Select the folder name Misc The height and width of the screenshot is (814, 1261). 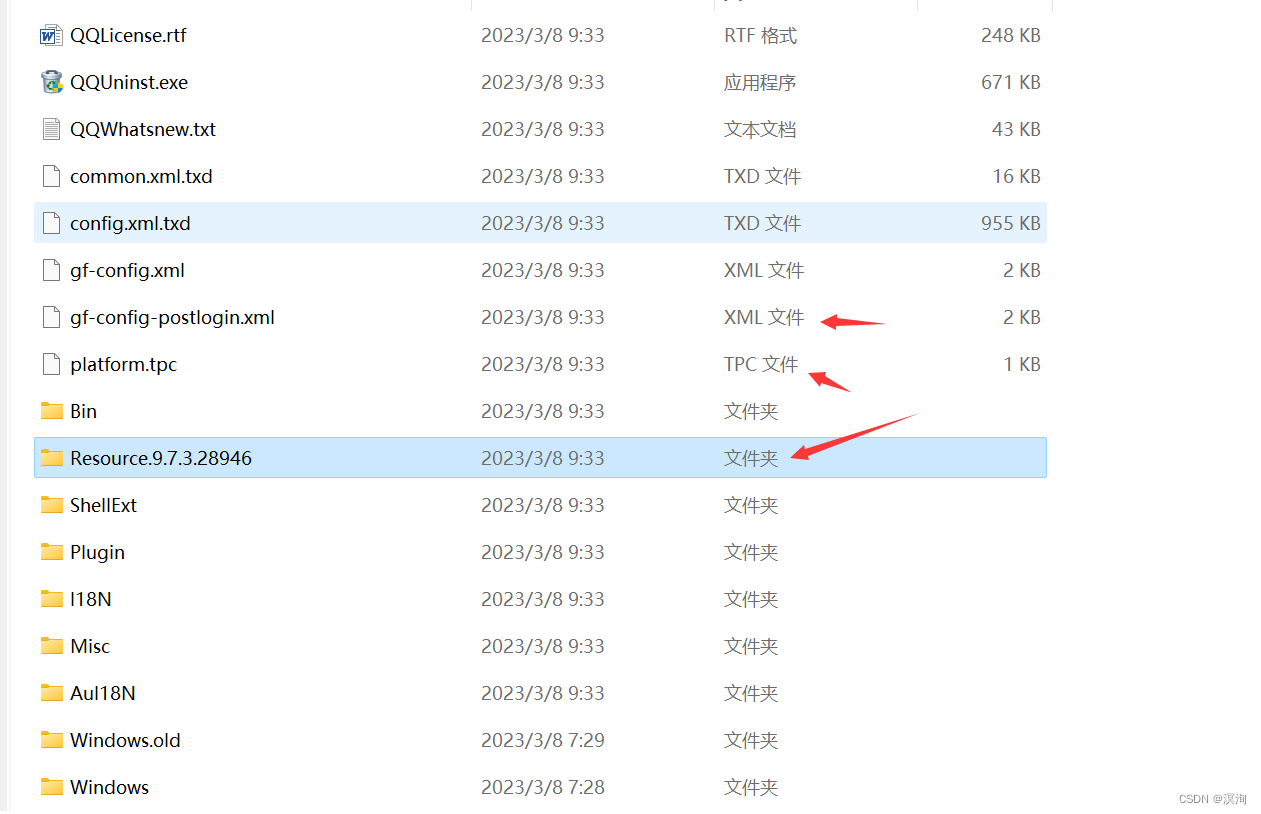coord(90,646)
